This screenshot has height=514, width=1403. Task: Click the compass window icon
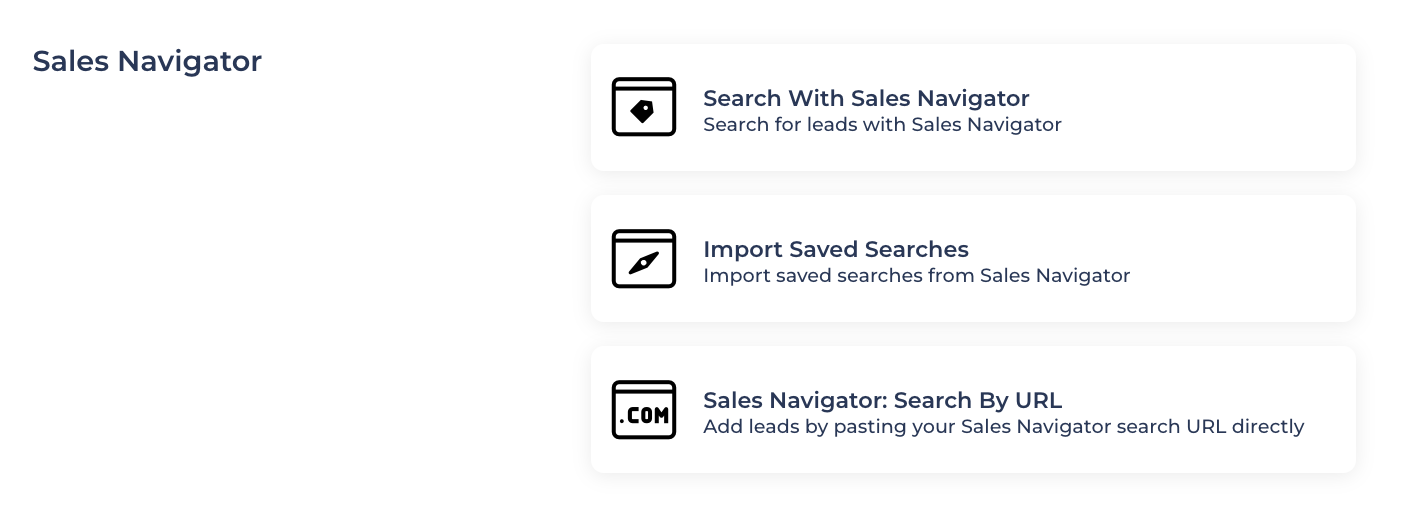[x=643, y=258]
